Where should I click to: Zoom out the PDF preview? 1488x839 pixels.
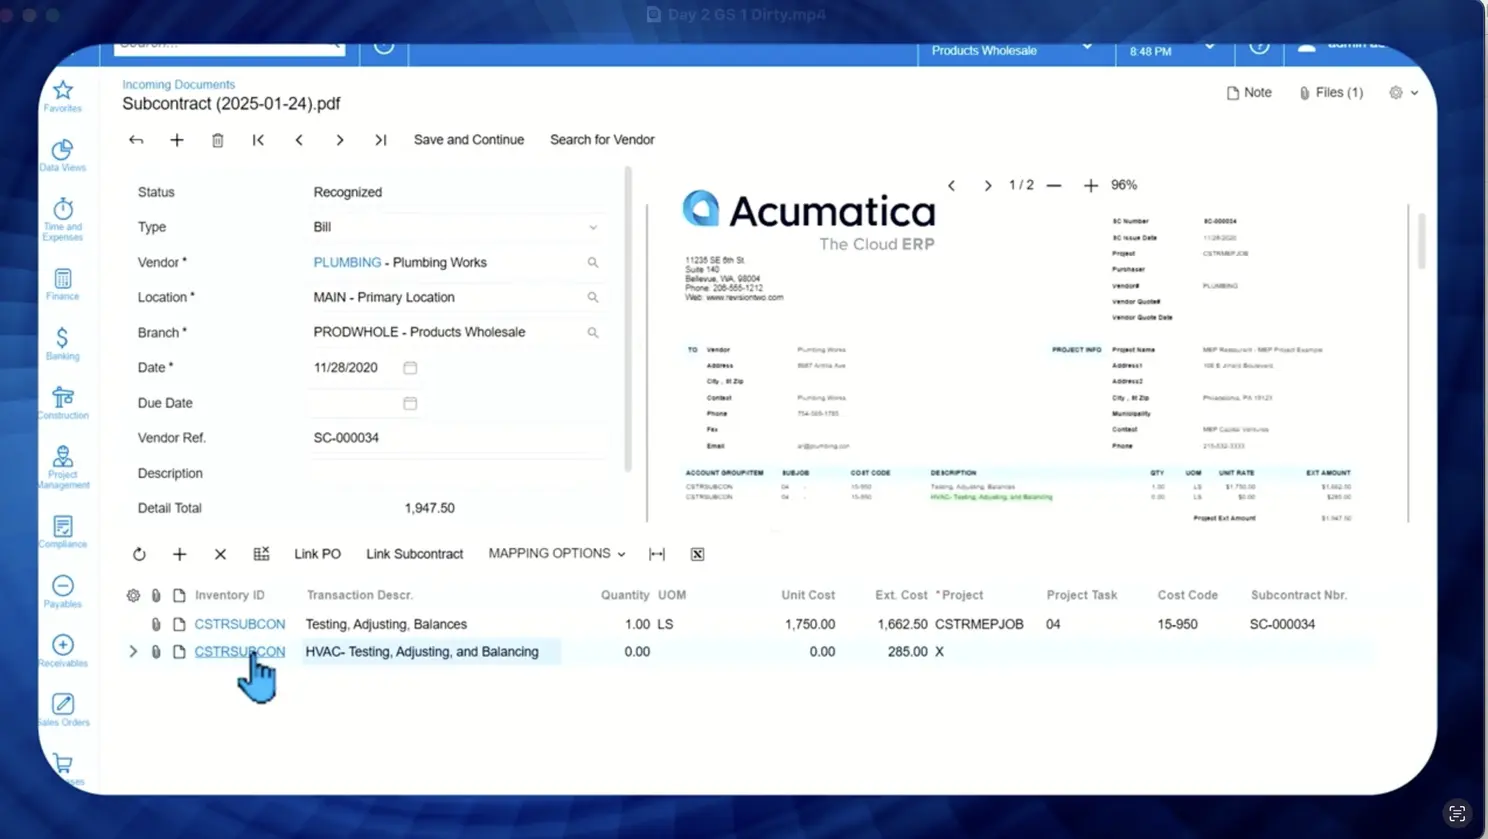click(x=1054, y=186)
